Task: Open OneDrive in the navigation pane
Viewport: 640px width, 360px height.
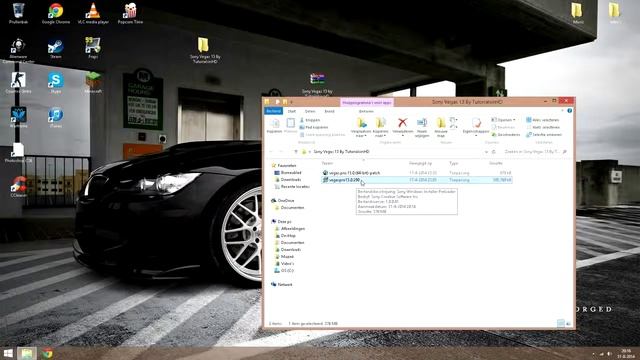Action: 283,200
